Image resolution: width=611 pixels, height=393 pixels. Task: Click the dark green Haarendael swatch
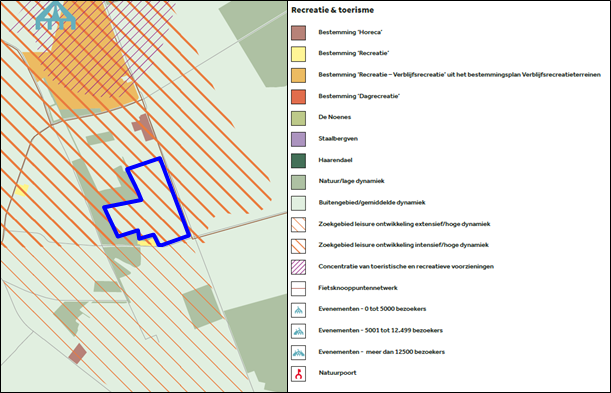tap(298, 160)
